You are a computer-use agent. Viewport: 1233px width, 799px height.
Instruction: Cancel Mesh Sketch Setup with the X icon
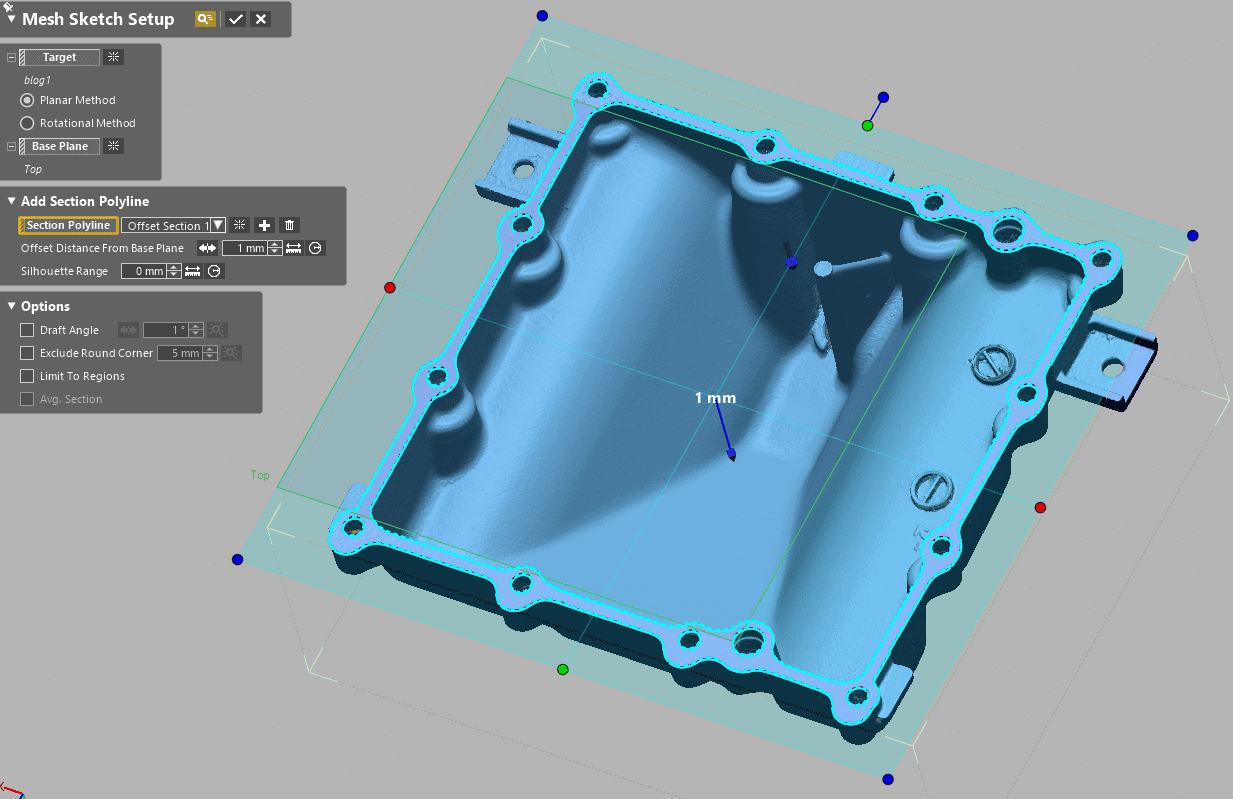click(x=261, y=19)
